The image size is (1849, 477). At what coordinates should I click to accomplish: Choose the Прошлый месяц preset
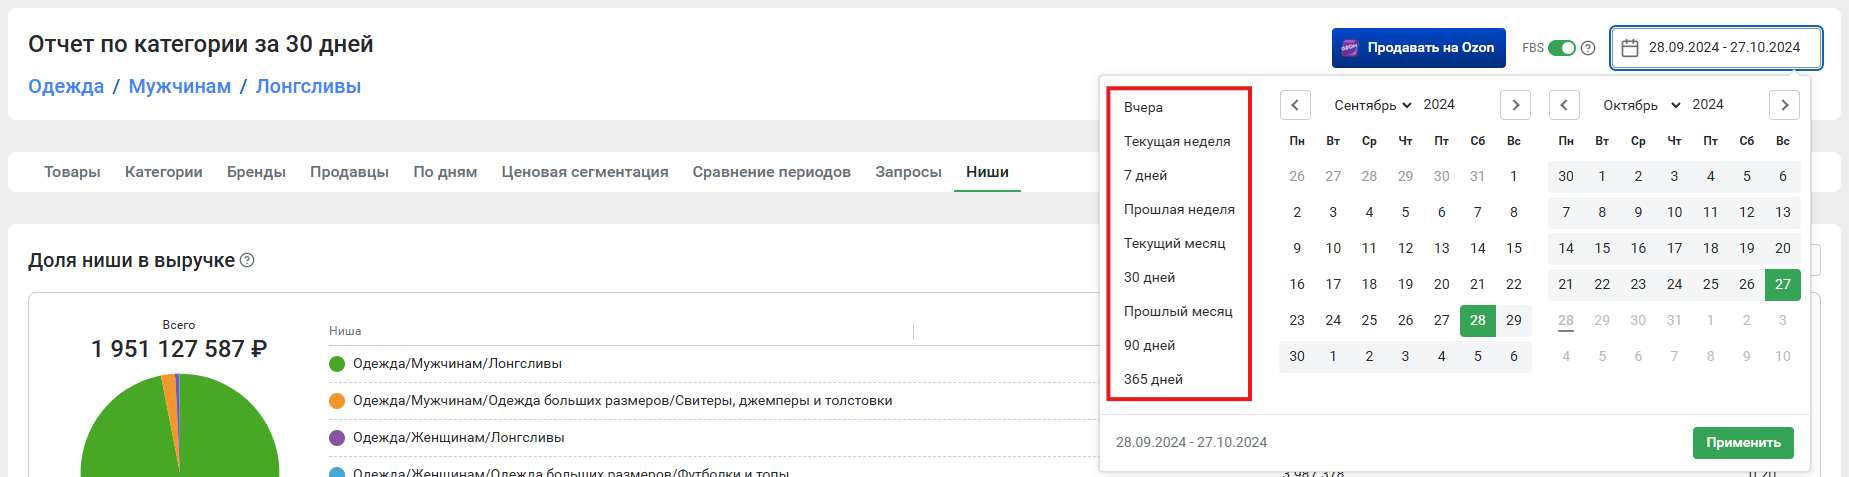point(1177,311)
